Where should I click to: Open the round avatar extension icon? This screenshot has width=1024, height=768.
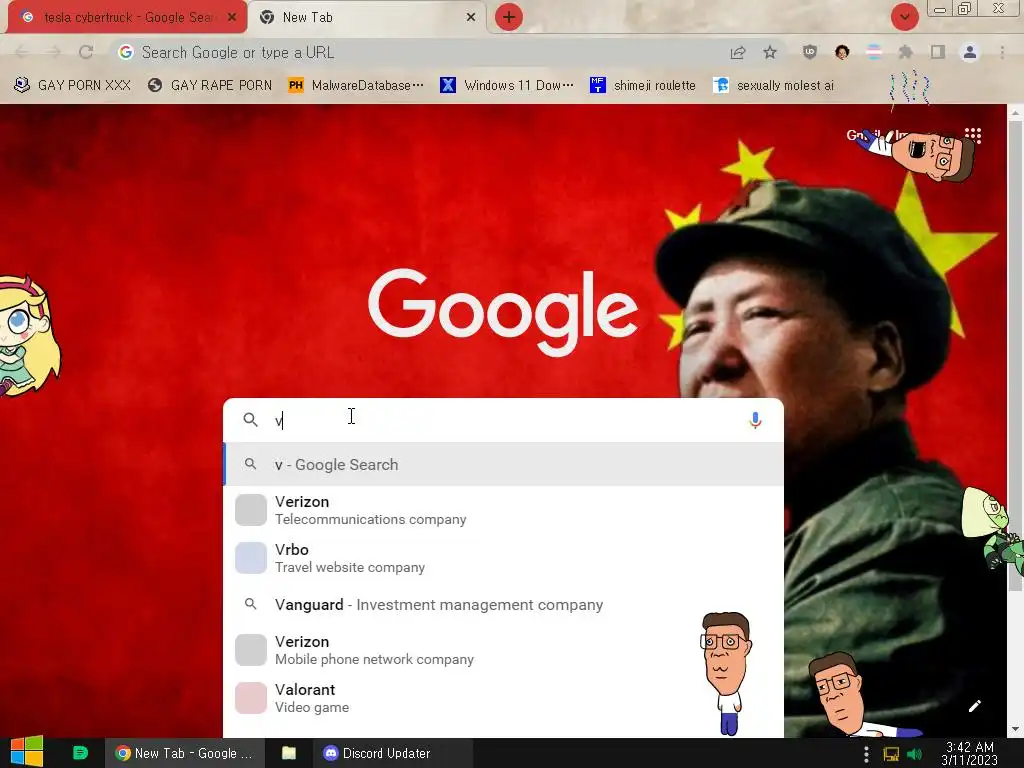[842, 52]
